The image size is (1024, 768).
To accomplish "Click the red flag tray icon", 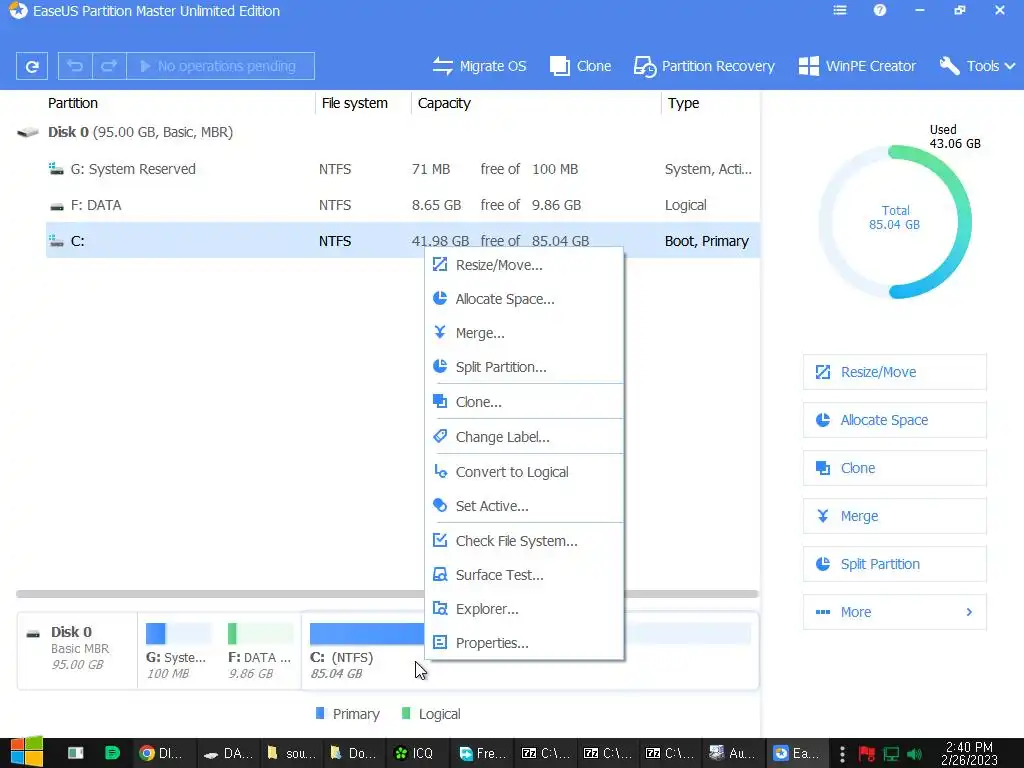I will click(x=867, y=754).
